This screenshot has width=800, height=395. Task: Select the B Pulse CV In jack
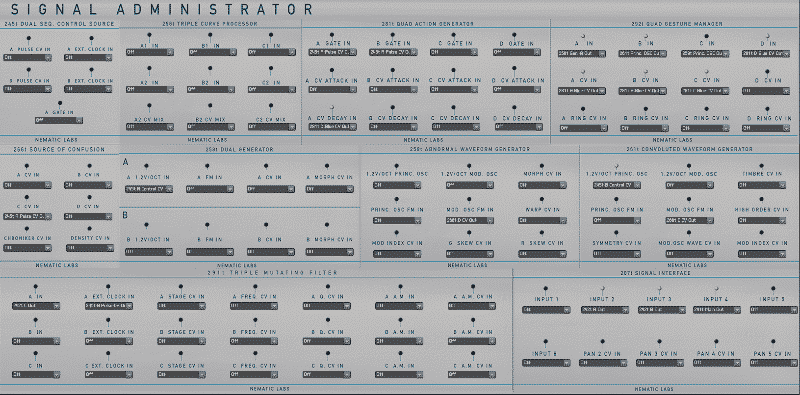[x=29, y=69]
